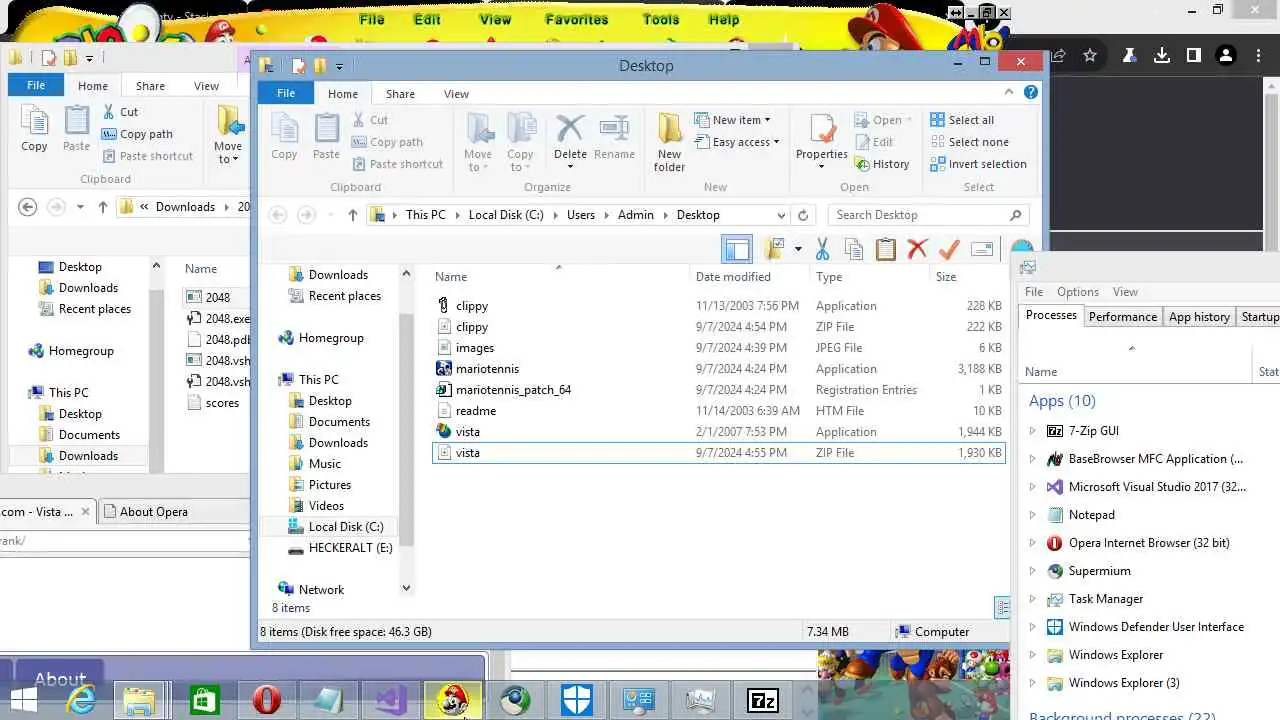Click the two-pages copy toolbar icon

pyautogui.click(x=854, y=249)
